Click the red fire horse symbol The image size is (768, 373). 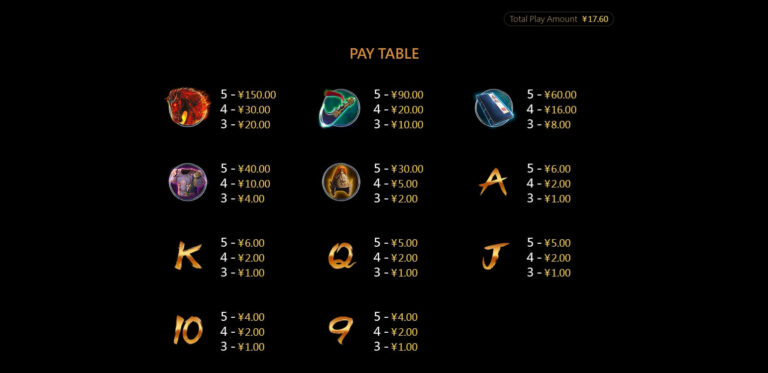(188, 108)
